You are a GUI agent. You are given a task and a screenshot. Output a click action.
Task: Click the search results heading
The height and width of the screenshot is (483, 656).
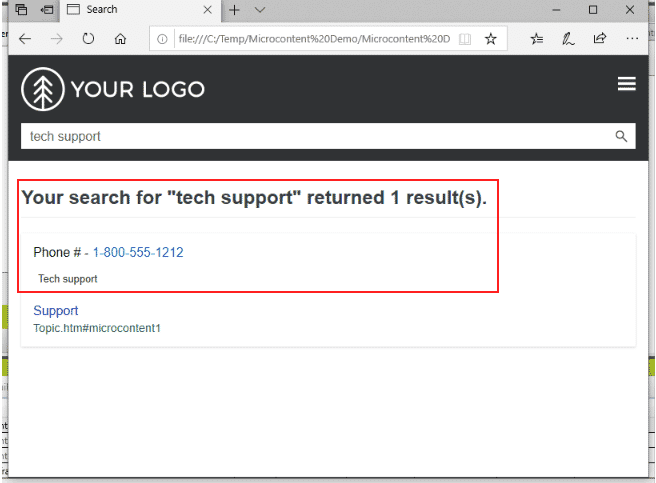(x=254, y=198)
